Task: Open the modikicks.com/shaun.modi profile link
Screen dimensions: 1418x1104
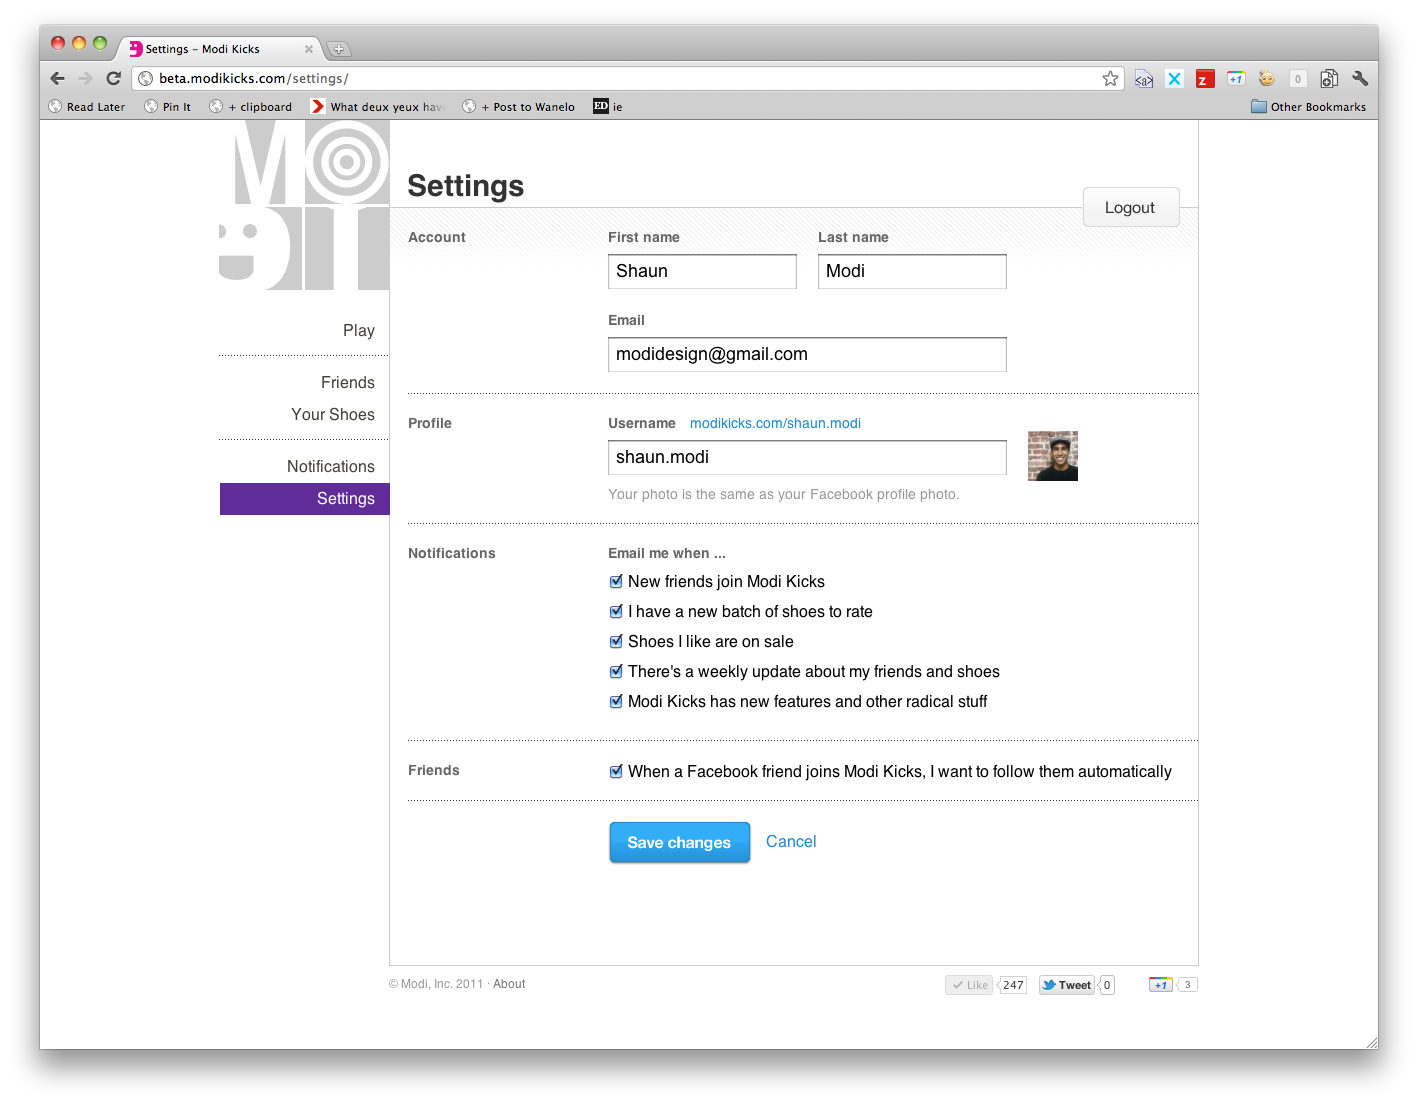Action: click(x=775, y=423)
